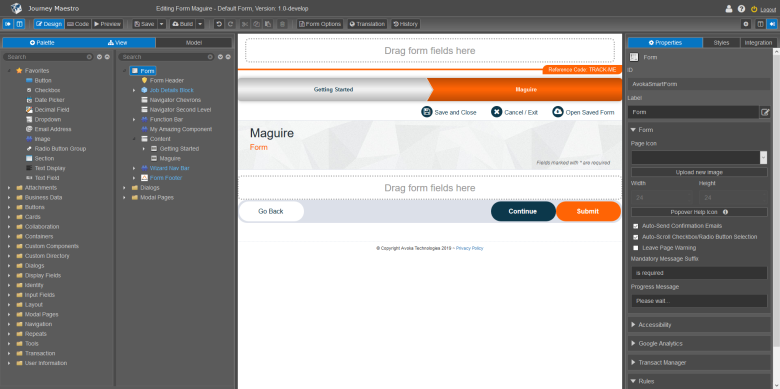Select the Getting Started navigator step
The height and width of the screenshot is (389, 780).
pos(333,90)
